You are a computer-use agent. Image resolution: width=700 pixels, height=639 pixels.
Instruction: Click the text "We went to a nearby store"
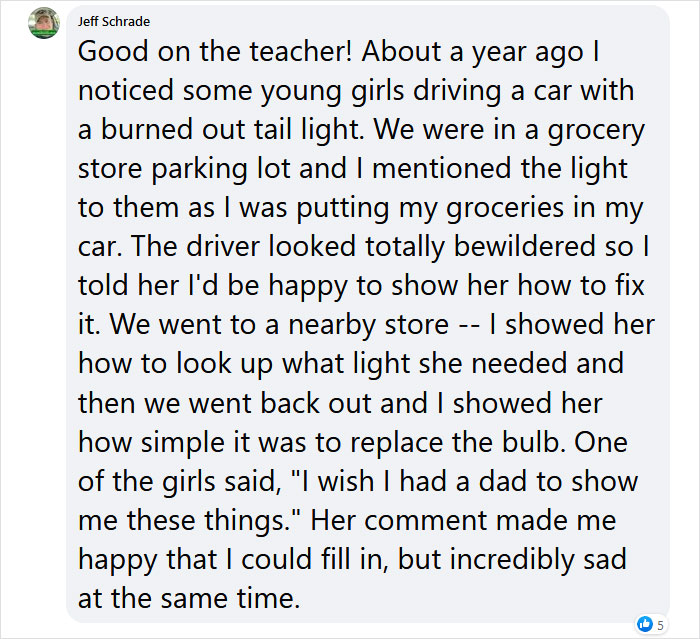point(279,324)
